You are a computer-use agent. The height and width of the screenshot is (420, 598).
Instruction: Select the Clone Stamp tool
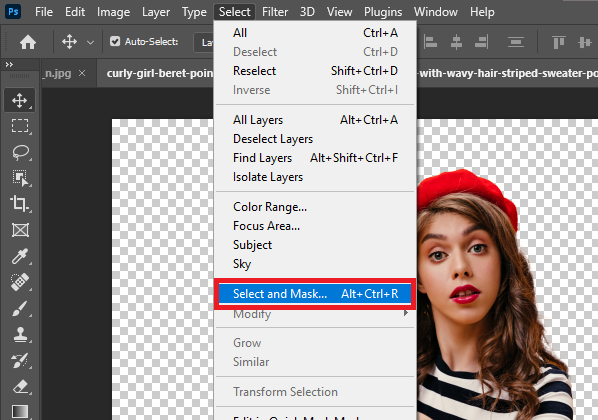tap(20, 335)
